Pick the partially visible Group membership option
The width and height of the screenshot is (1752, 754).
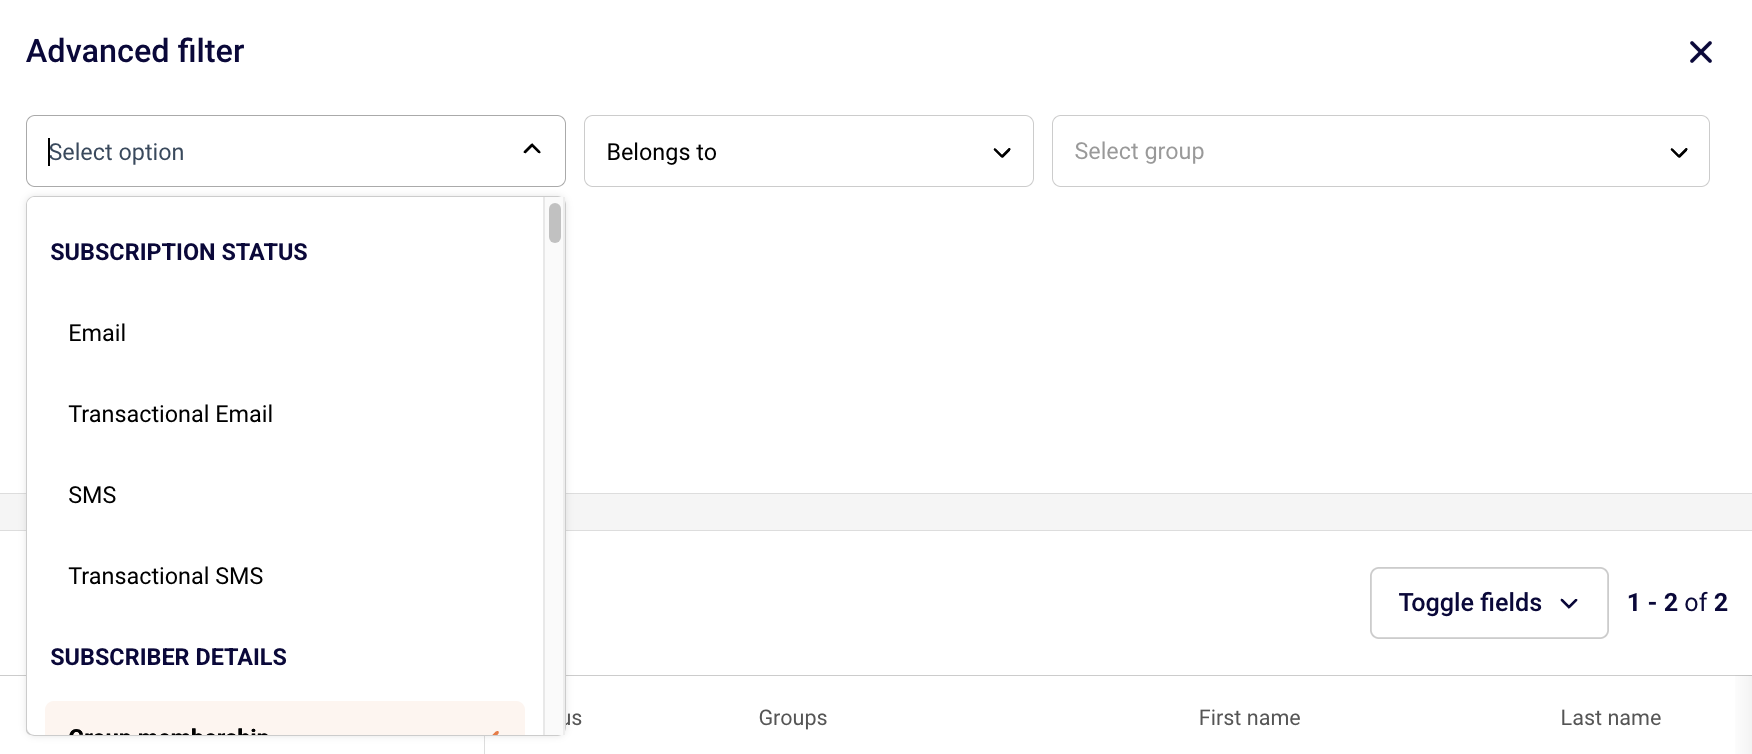(285, 720)
